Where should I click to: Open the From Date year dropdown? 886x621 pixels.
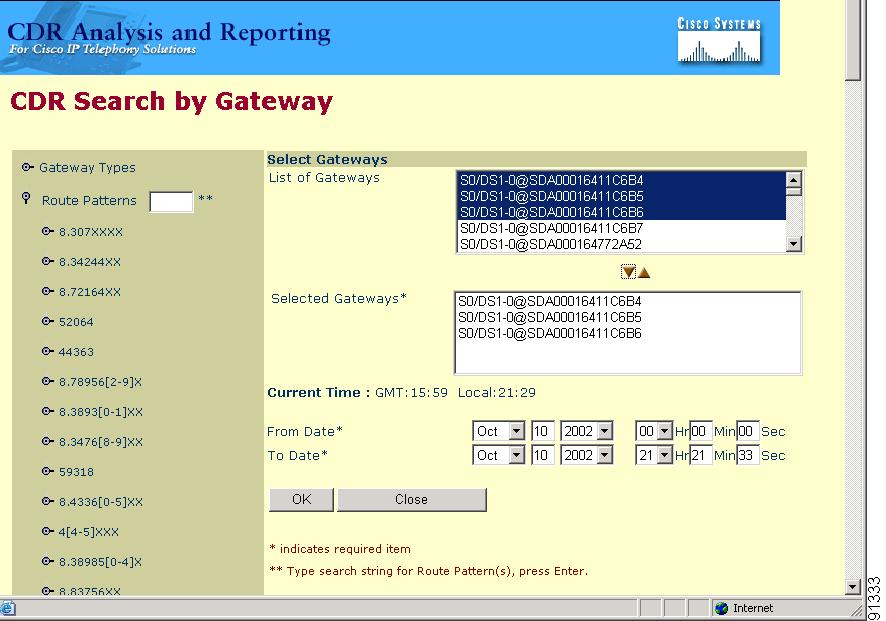(605, 431)
